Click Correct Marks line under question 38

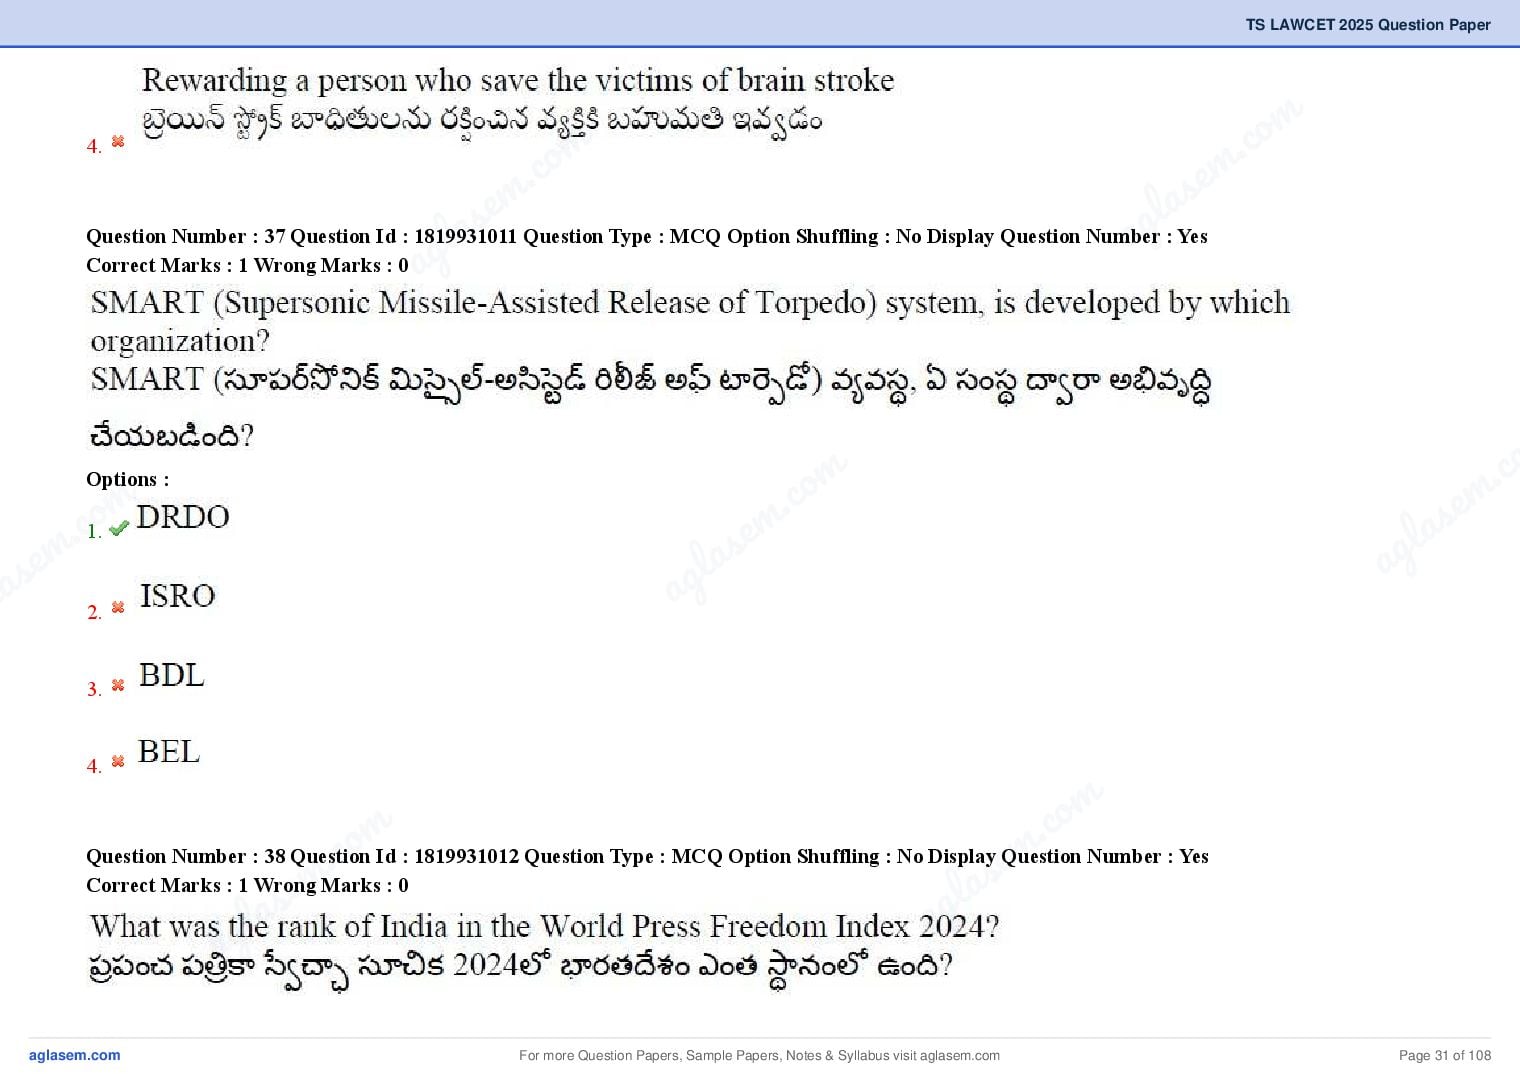[x=247, y=885]
